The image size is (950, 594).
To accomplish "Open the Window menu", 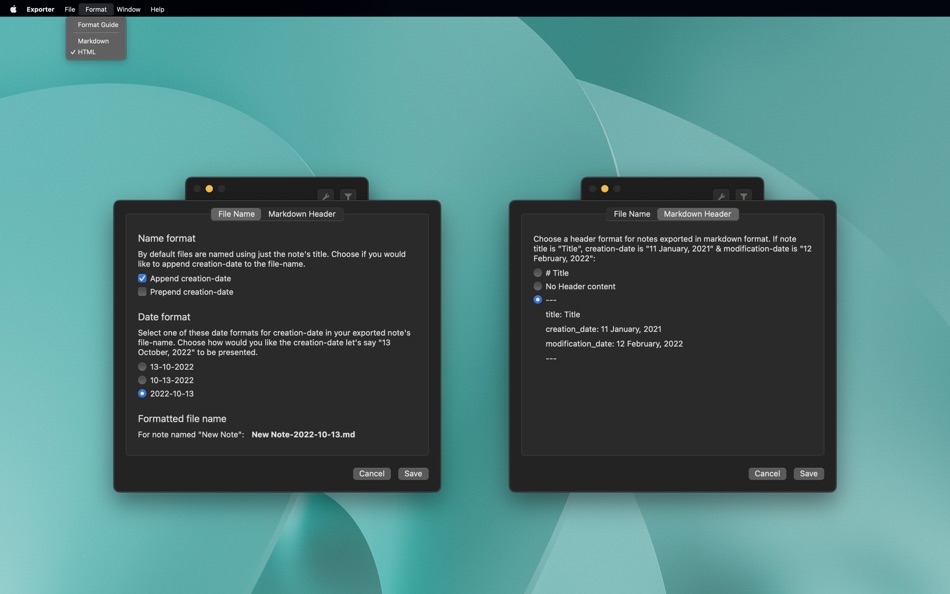I will click(x=128, y=9).
